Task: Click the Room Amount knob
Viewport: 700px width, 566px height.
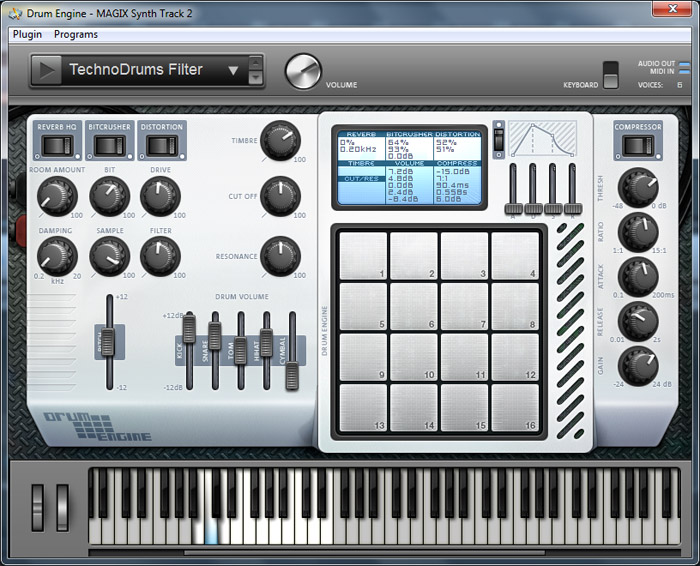Action: pyautogui.click(x=57, y=196)
